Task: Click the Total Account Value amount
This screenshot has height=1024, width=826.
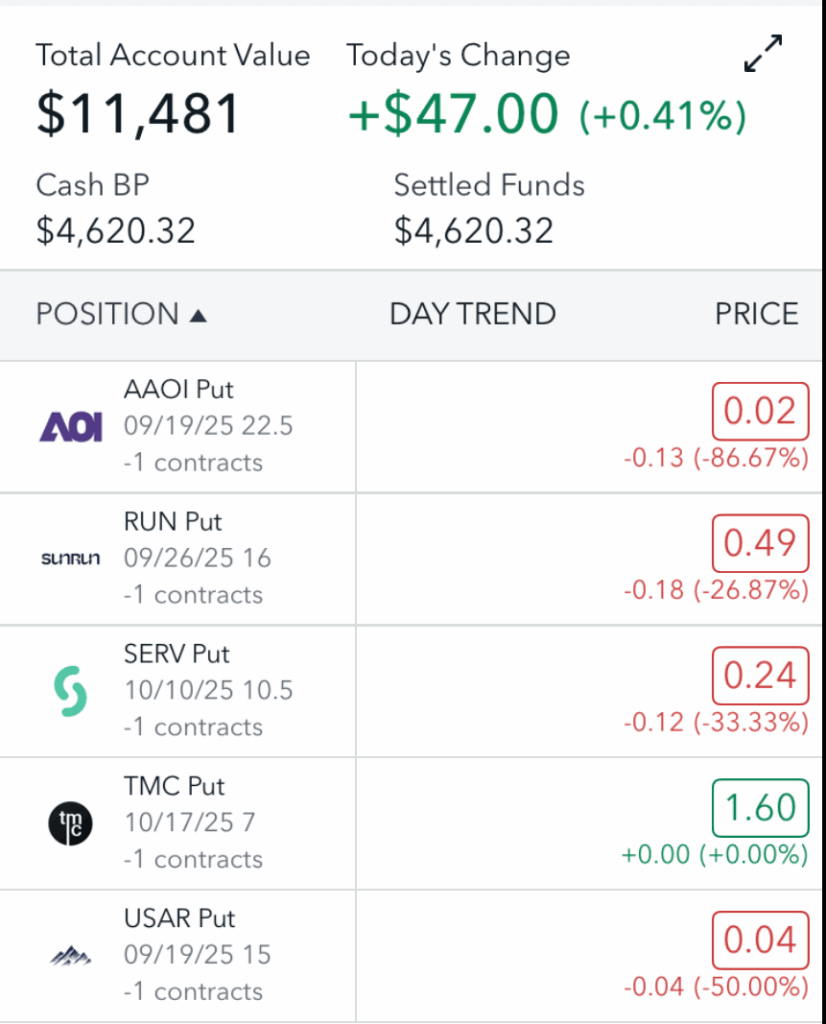Action: coord(138,113)
